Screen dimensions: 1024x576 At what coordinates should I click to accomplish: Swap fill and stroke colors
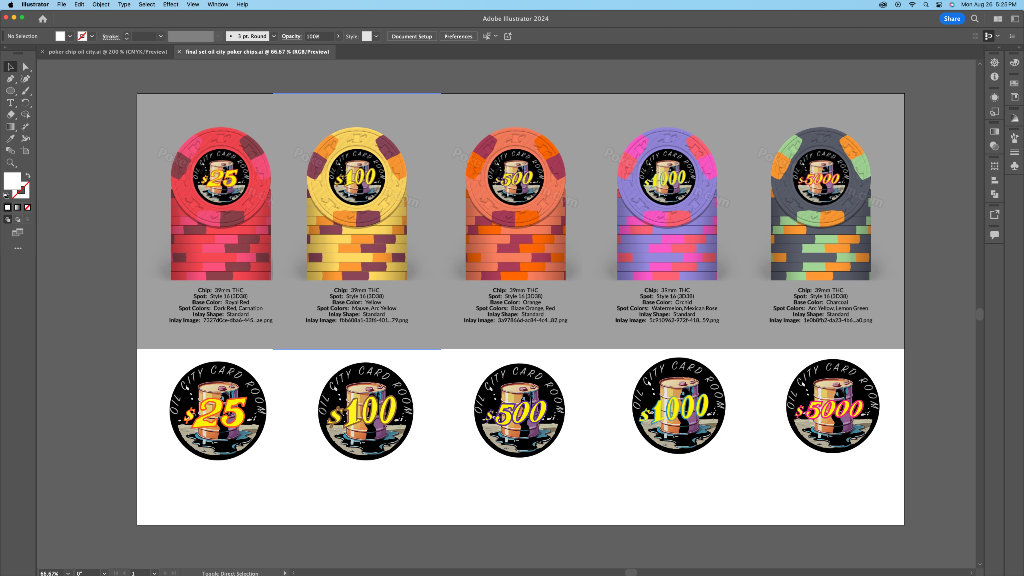point(27,176)
